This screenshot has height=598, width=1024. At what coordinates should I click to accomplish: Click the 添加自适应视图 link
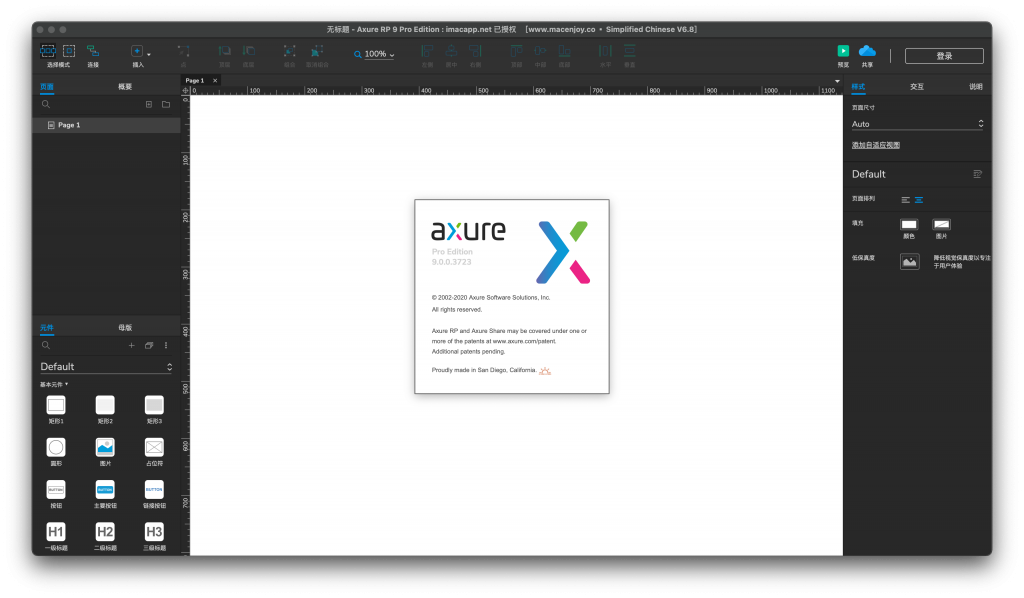876,145
